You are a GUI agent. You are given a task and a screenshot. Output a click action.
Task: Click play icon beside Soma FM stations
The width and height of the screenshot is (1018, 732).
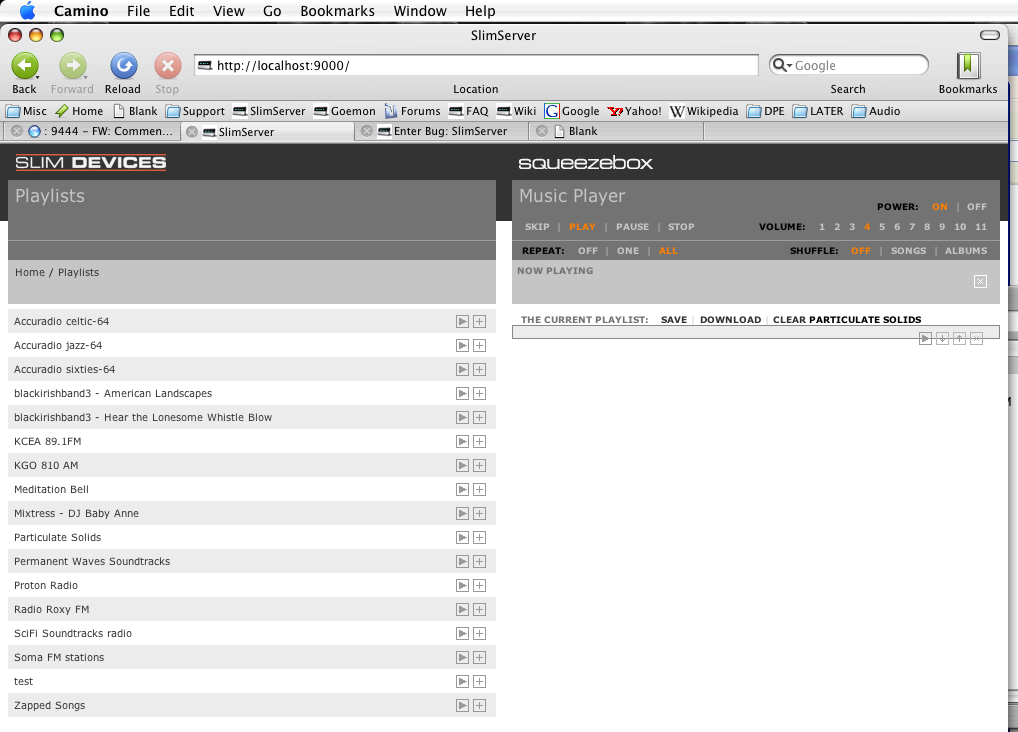click(x=462, y=658)
